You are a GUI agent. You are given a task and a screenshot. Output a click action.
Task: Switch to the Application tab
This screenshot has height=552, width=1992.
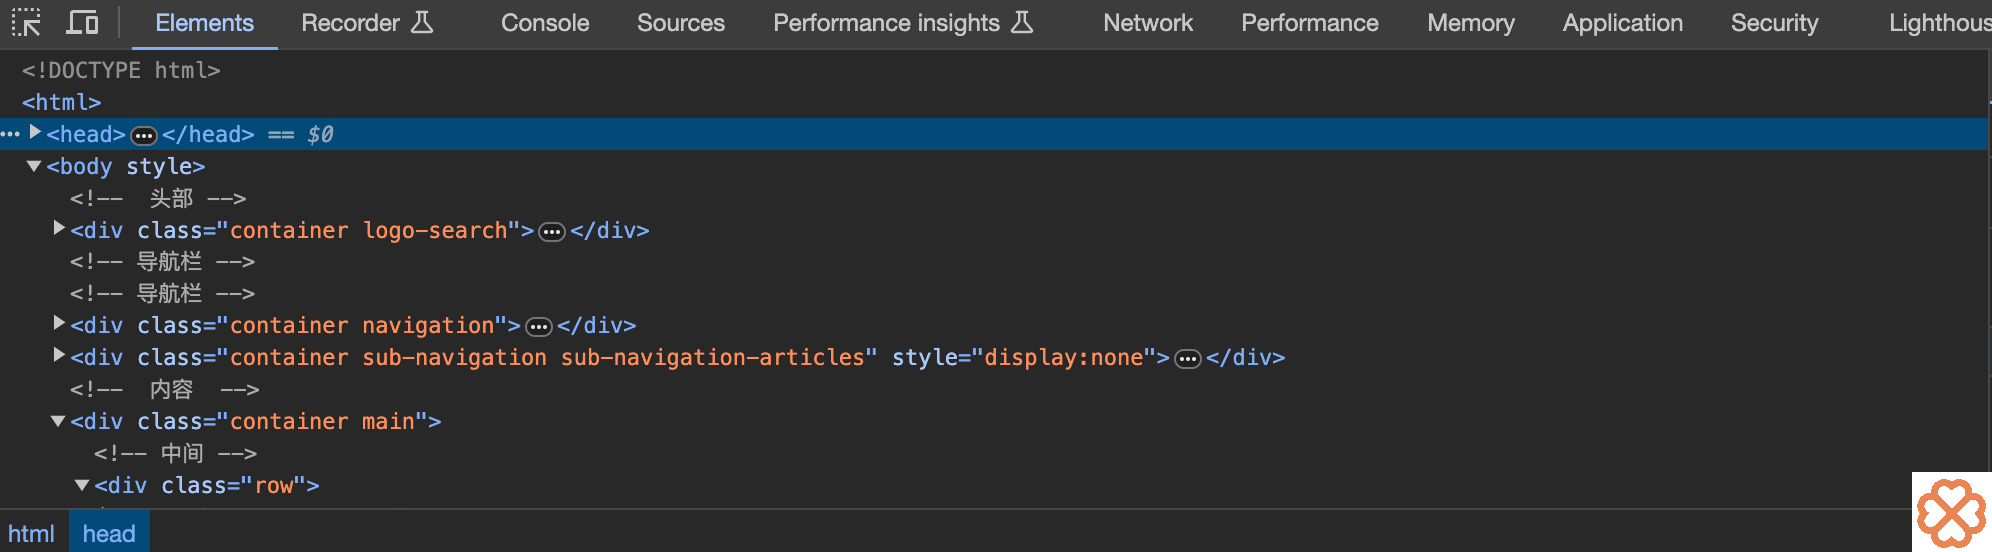pyautogui.click(x=1623, y=23)
